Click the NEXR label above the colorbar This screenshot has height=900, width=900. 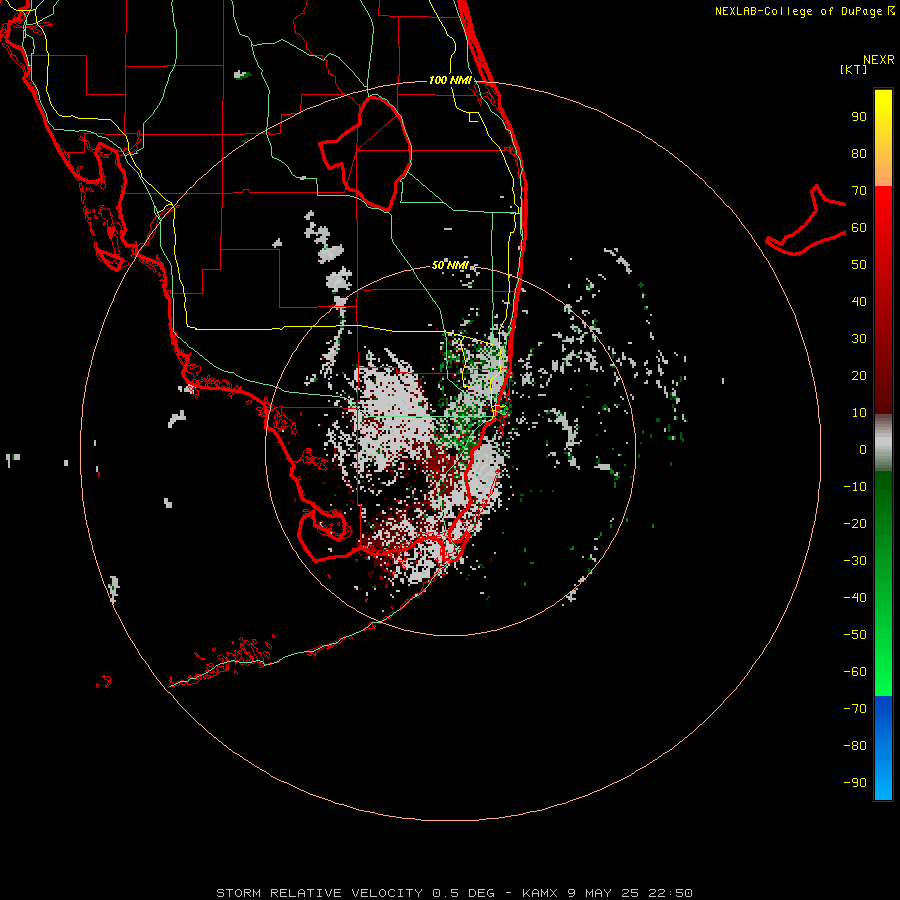click(879, 60)
